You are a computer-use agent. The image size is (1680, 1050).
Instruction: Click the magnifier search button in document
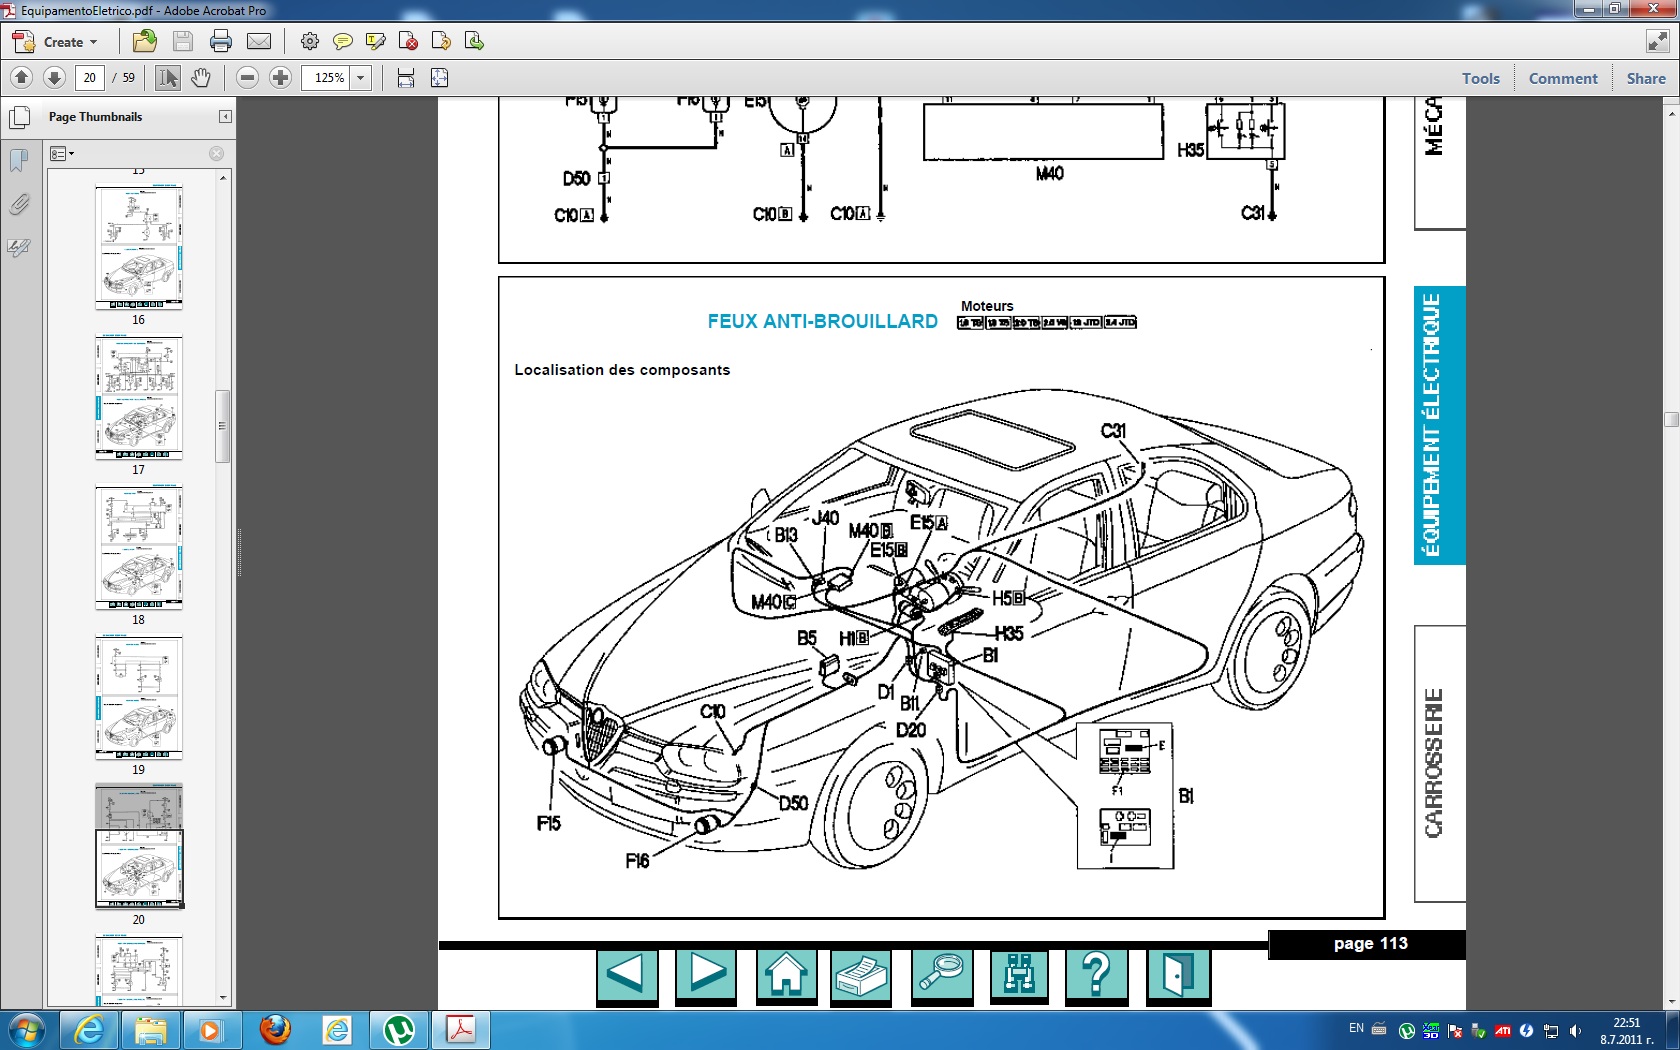(941, 974)
